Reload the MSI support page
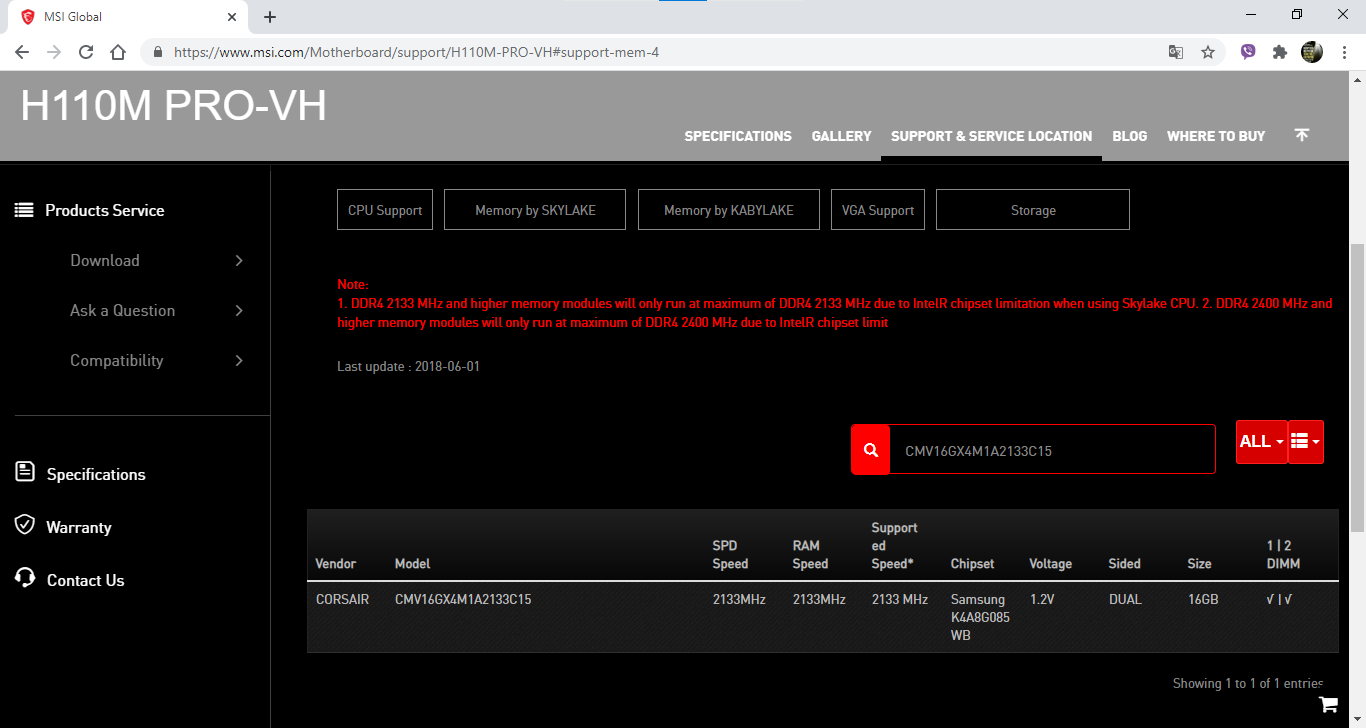1366x728 pixels. 86,52
